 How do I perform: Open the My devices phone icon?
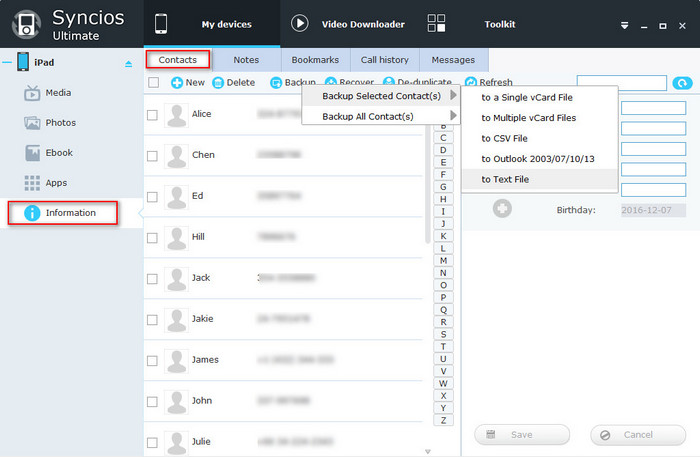(161, 24)
